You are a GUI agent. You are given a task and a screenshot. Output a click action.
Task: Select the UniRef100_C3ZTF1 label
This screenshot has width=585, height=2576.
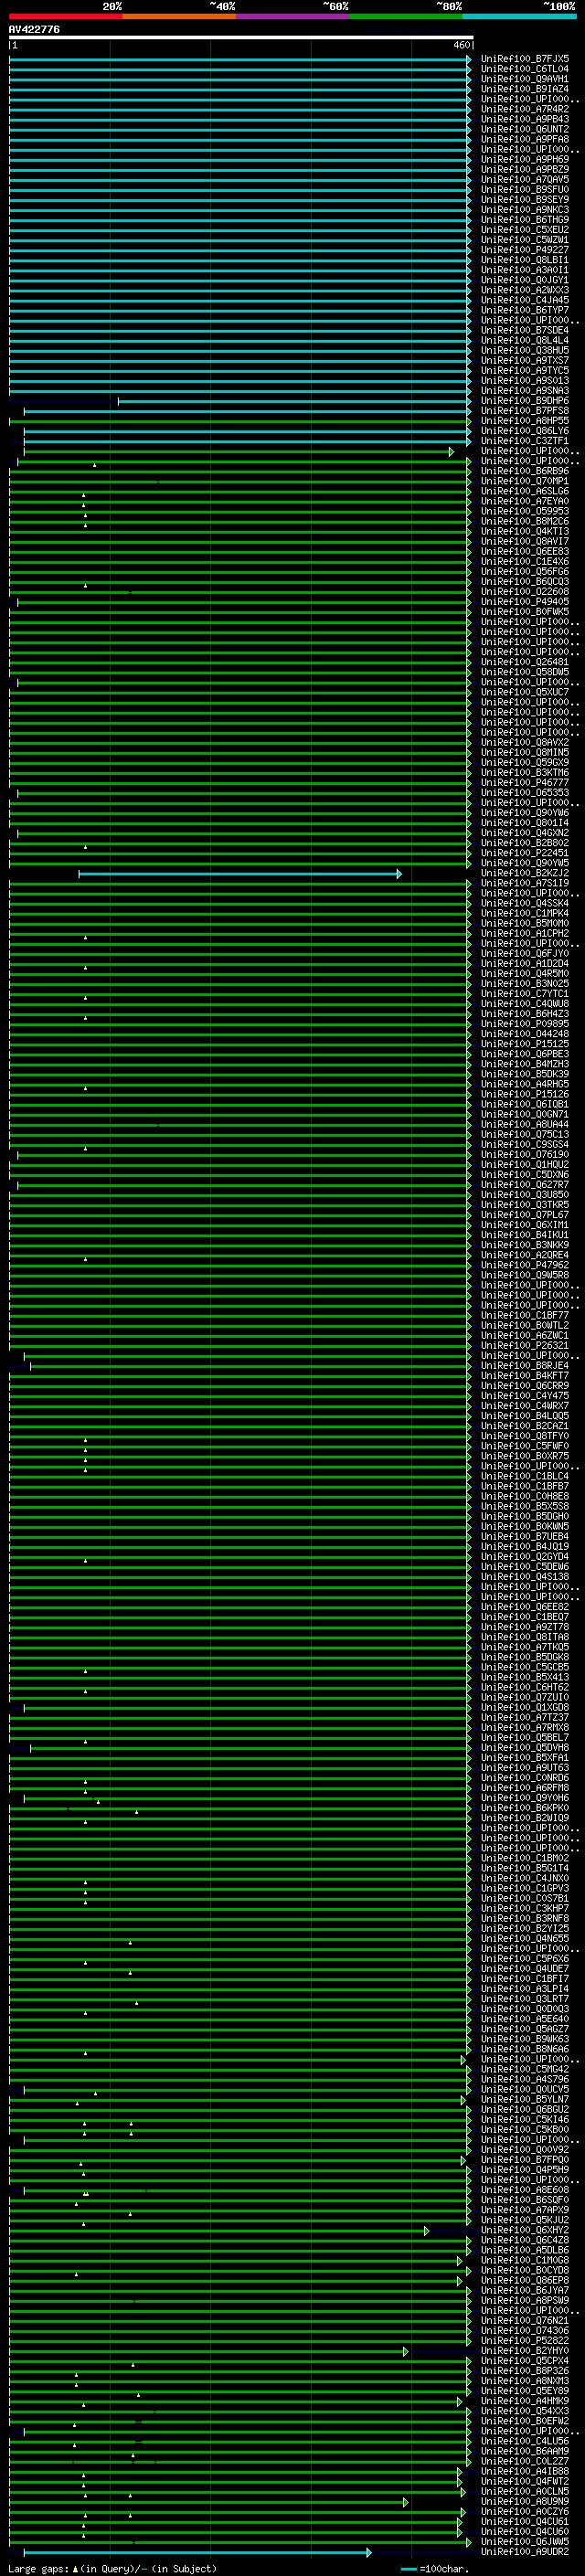[524, 441]
